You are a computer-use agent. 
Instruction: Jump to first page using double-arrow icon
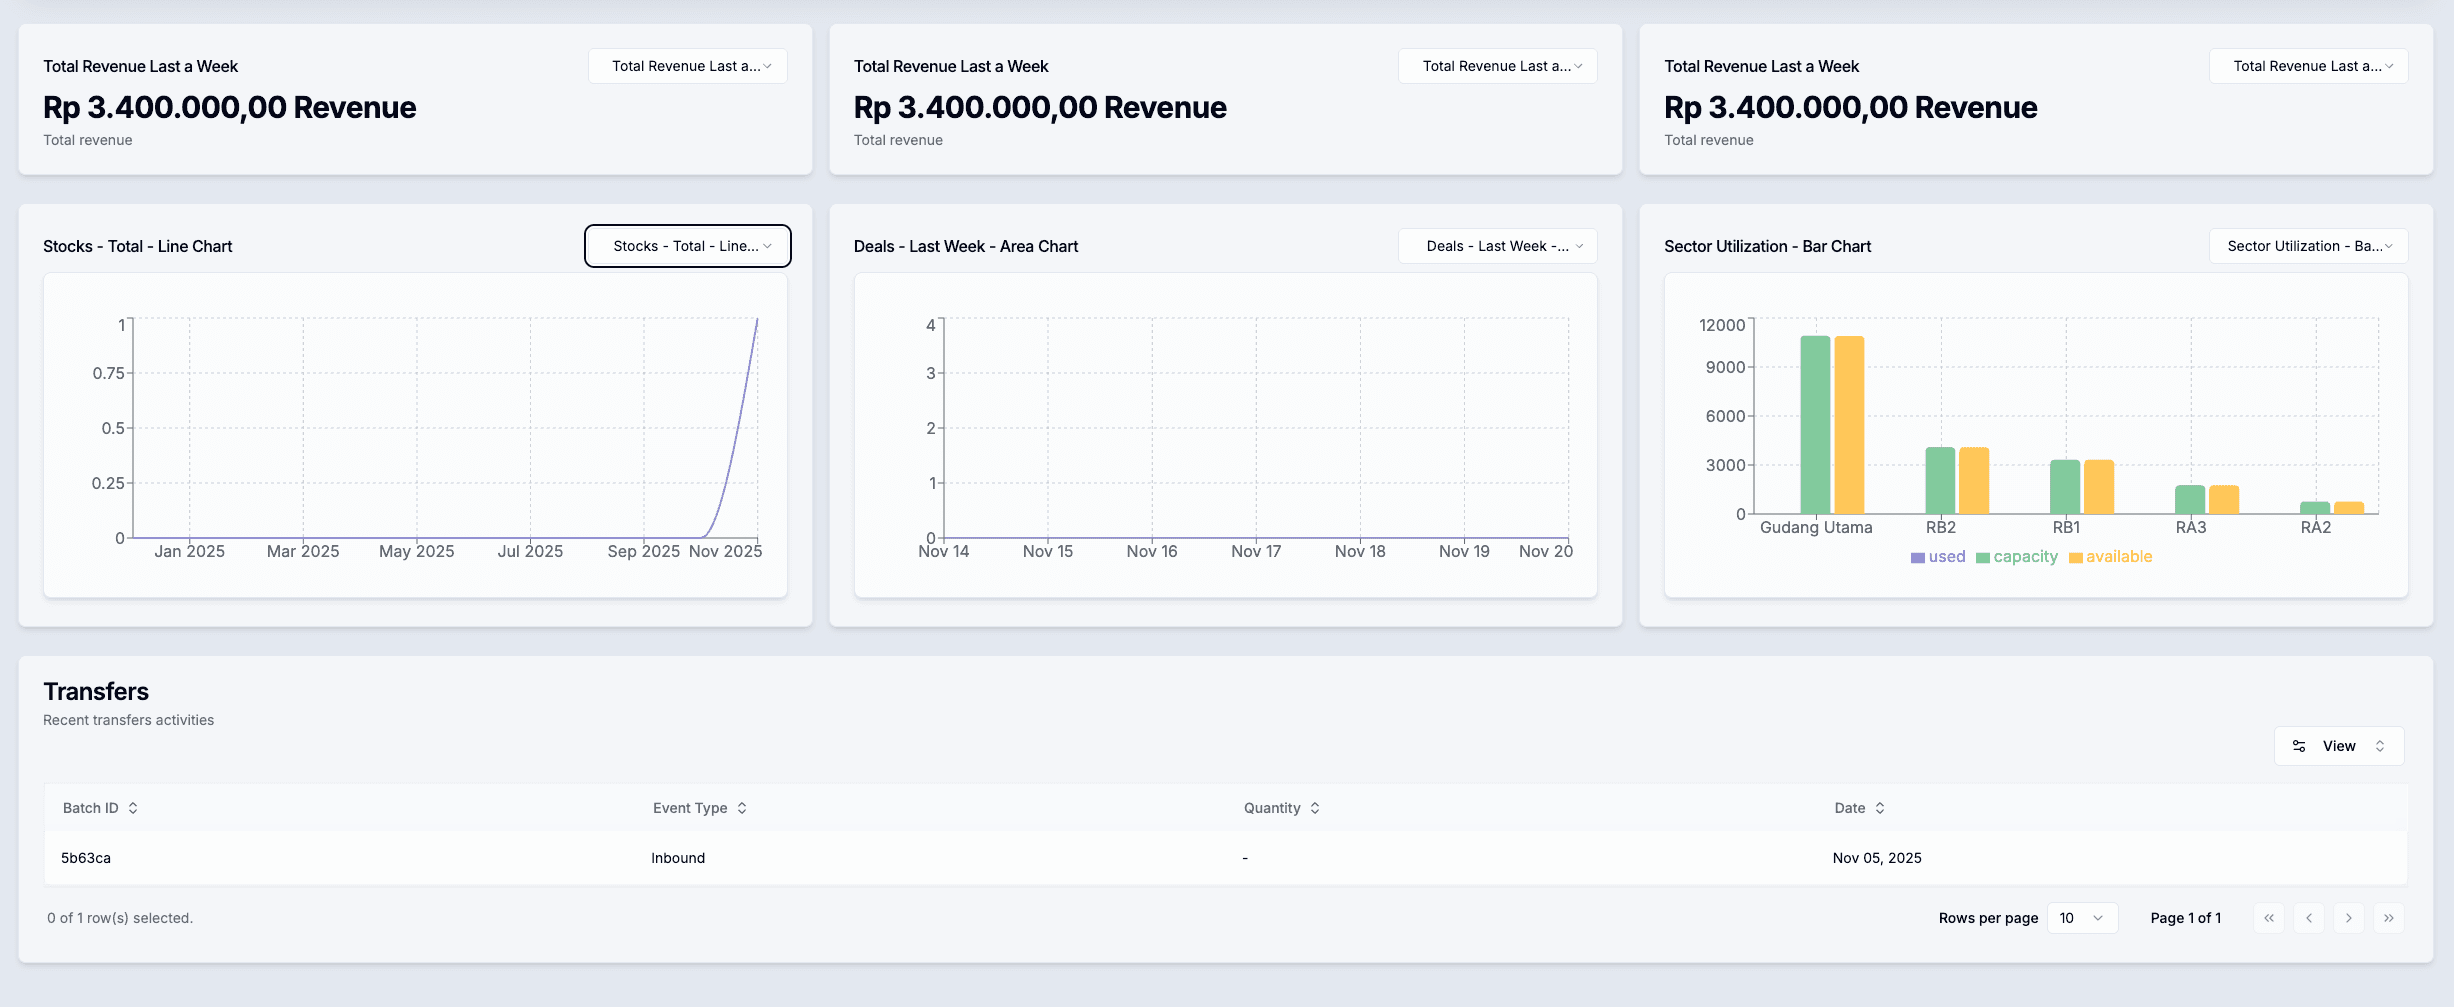point(2268,917)
